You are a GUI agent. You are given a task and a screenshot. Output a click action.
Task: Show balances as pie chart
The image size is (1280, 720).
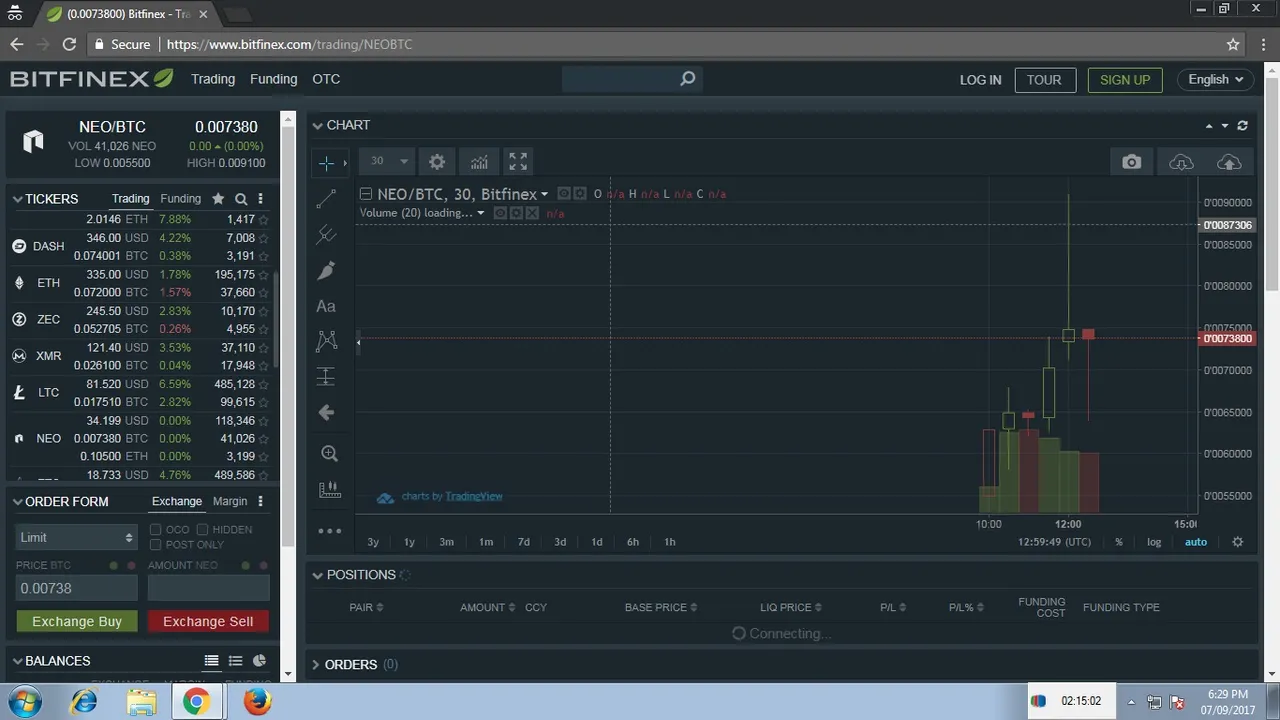259,661
